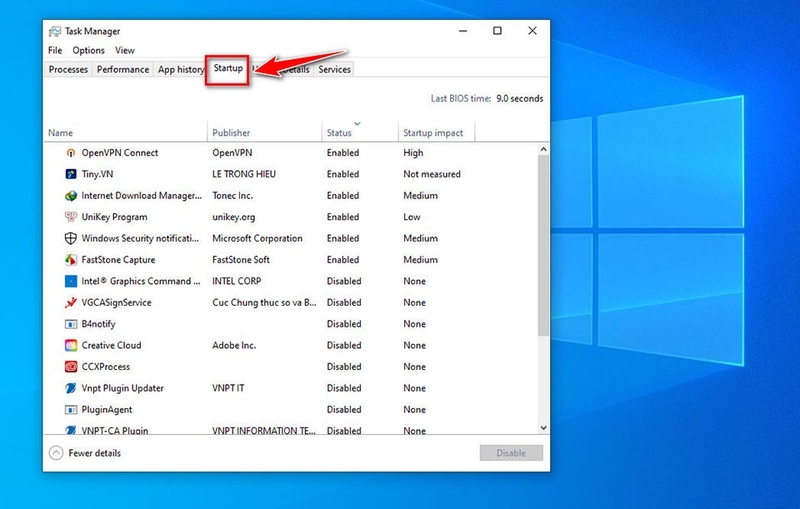Click publisher 'INTEL CORP'
The image size is (800, 509).
click(237, 282)
